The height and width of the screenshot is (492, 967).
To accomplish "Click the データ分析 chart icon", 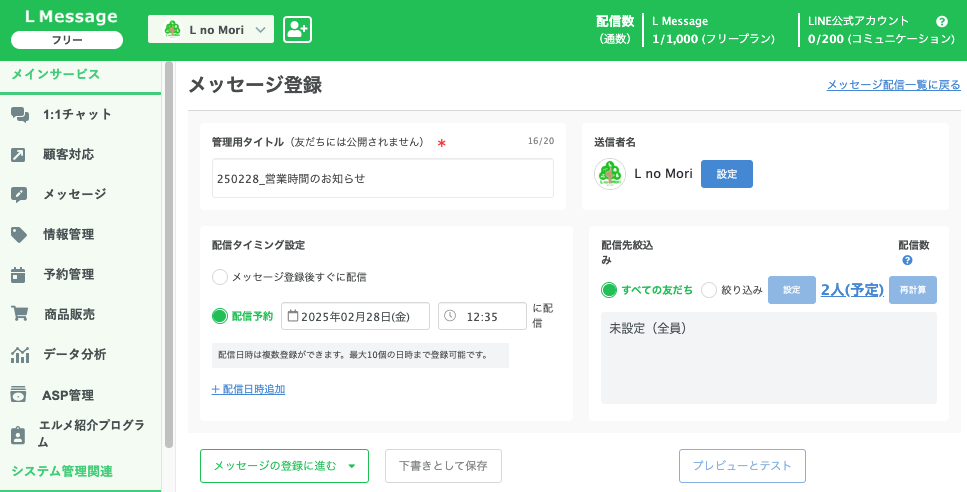I will (19, 355).
